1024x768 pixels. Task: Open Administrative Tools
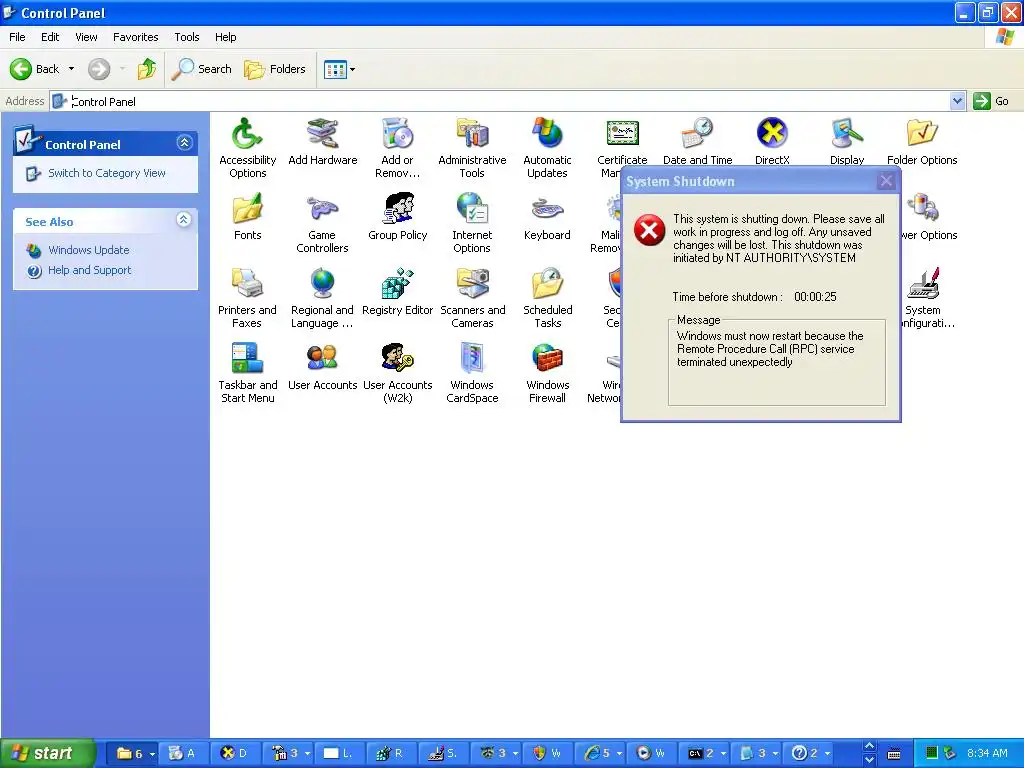coord(472,148)
